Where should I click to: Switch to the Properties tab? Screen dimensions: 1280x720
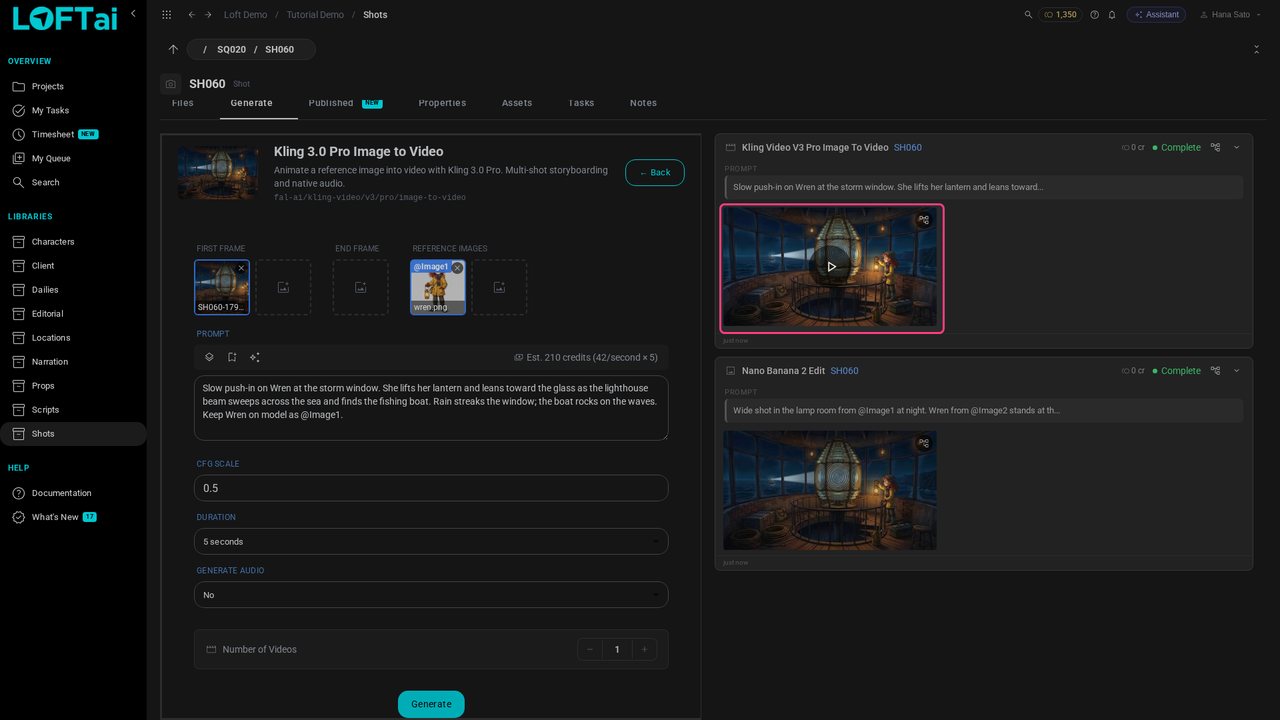[x=442, y=103]
